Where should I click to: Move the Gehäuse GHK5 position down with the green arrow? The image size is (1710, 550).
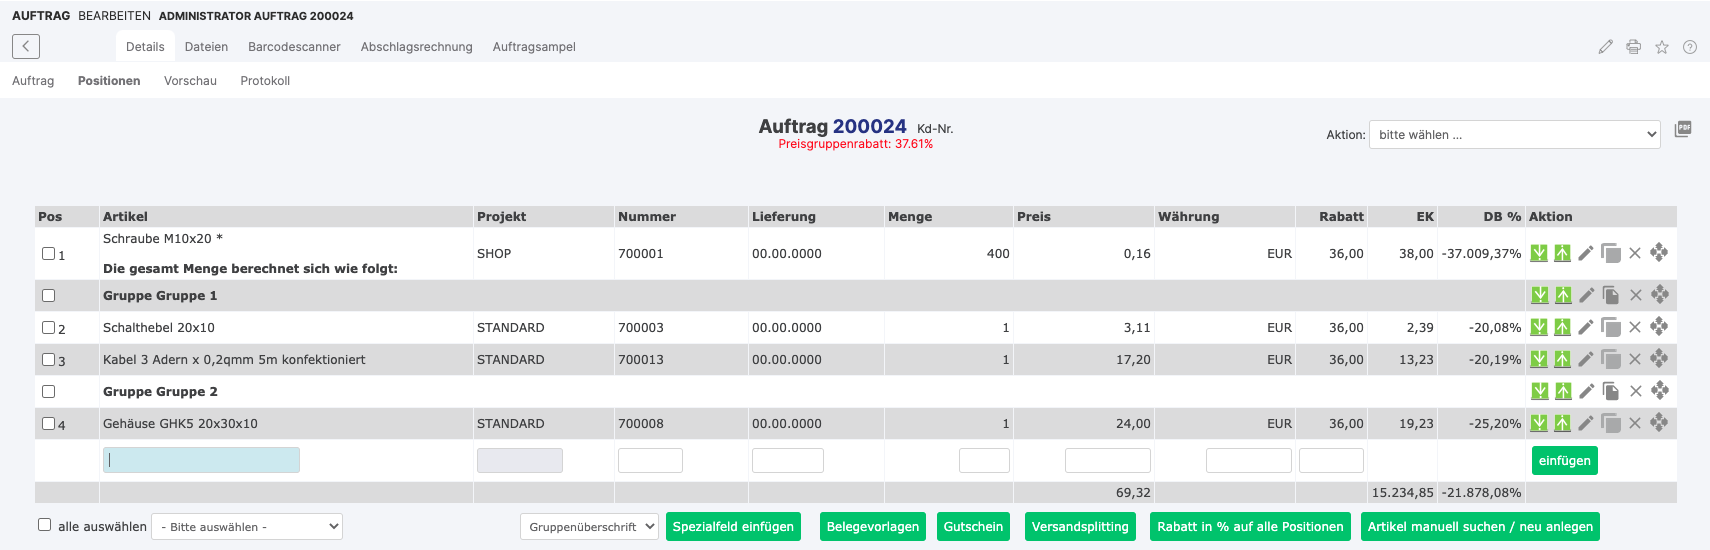[1539, 423]
